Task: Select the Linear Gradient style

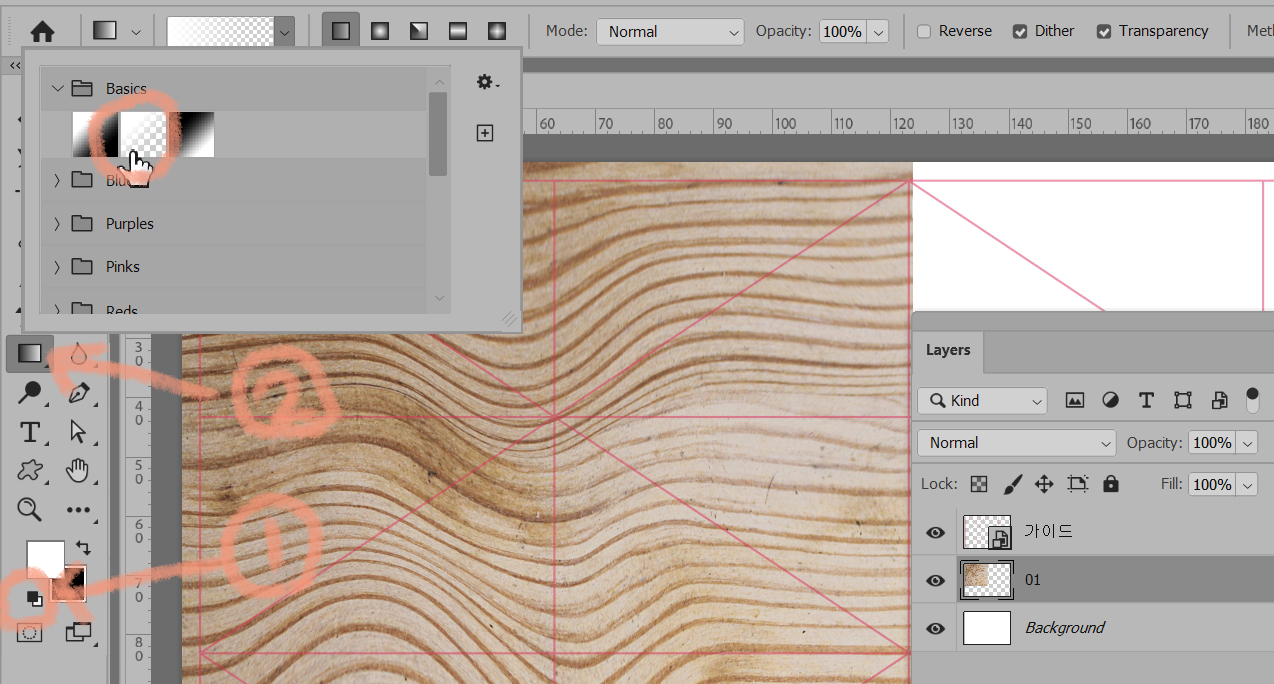Action: pos(341,31)
